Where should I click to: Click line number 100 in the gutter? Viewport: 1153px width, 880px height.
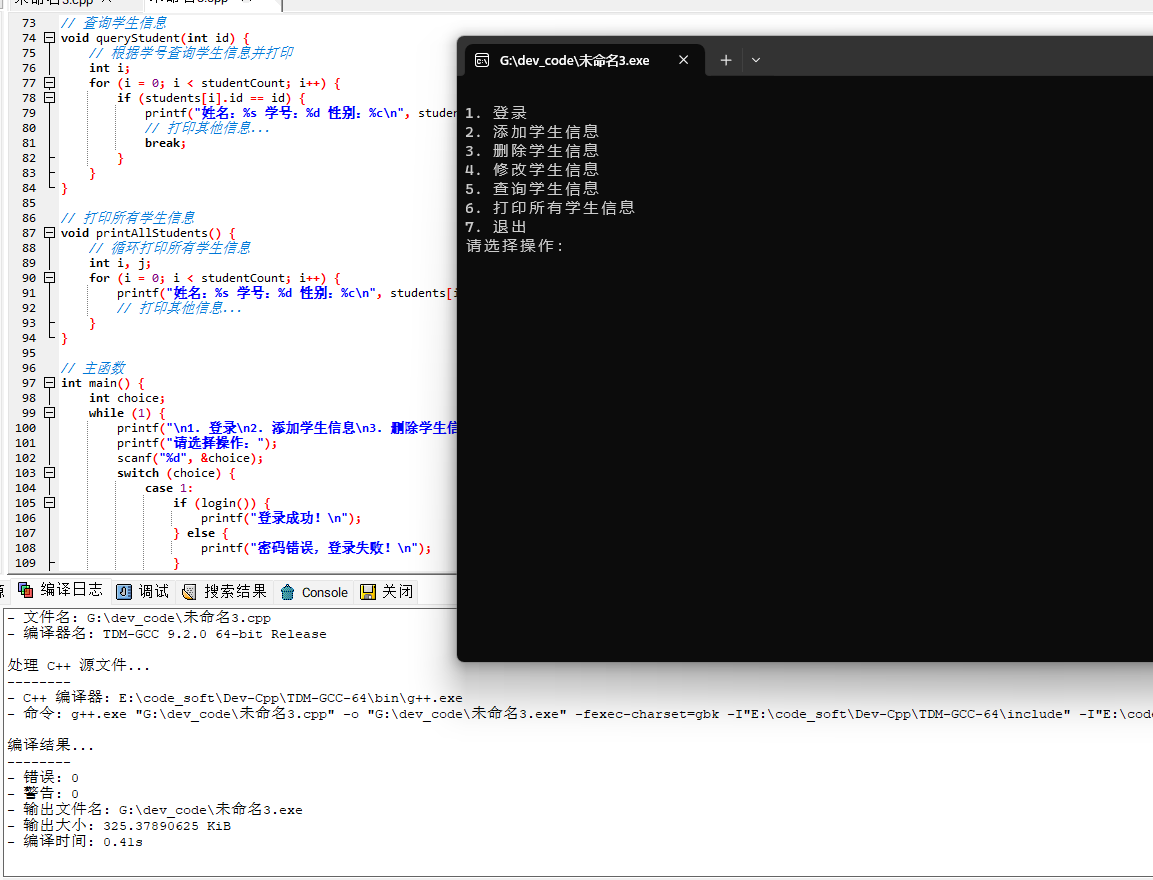click(25, 428)
